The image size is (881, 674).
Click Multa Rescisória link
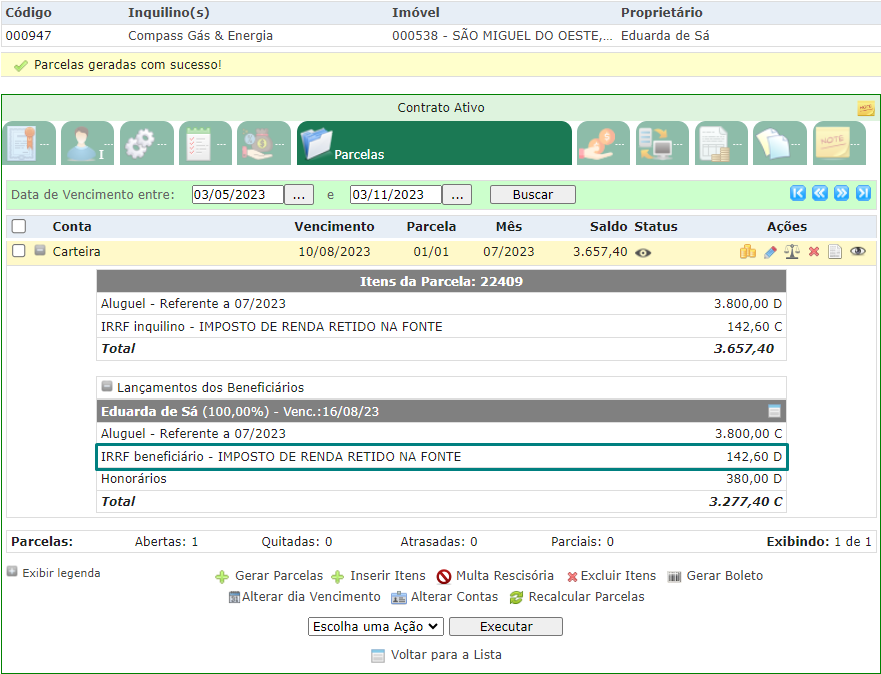pyautogui.click(x=505, y=576)
